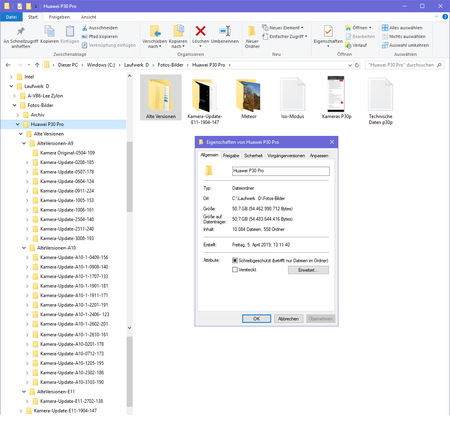Click the Erweitert button
The height and width of the screenshot is (425, 450).
tap(308, 270)
